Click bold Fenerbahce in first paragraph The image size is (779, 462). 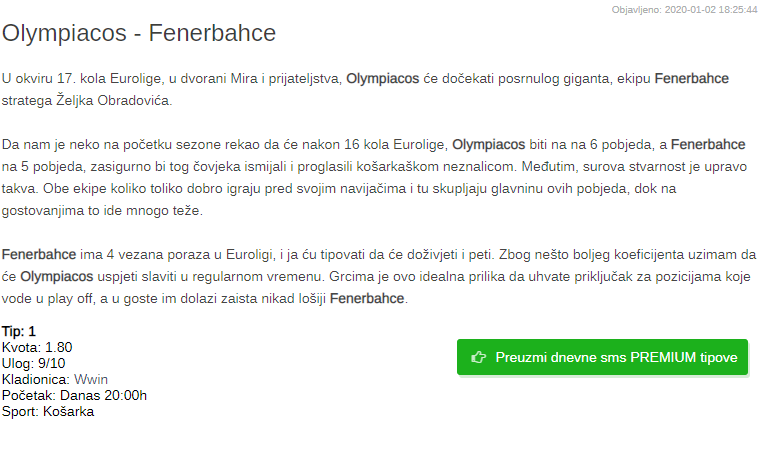click(692, 78)
